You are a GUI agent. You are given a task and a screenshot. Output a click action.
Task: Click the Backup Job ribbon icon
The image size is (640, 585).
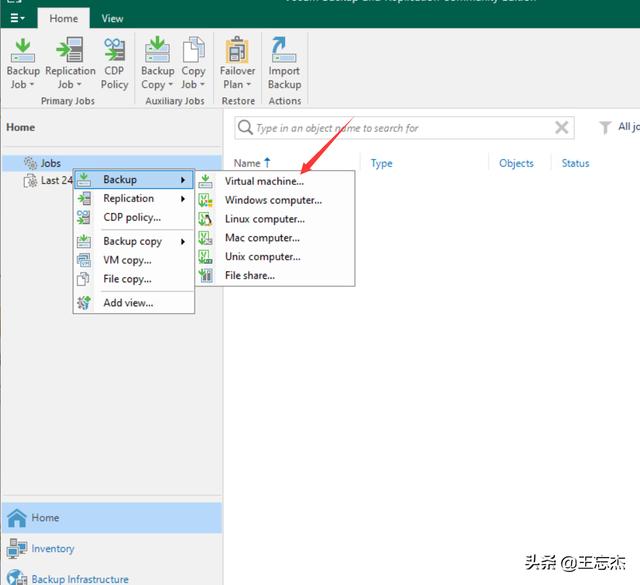22,50
